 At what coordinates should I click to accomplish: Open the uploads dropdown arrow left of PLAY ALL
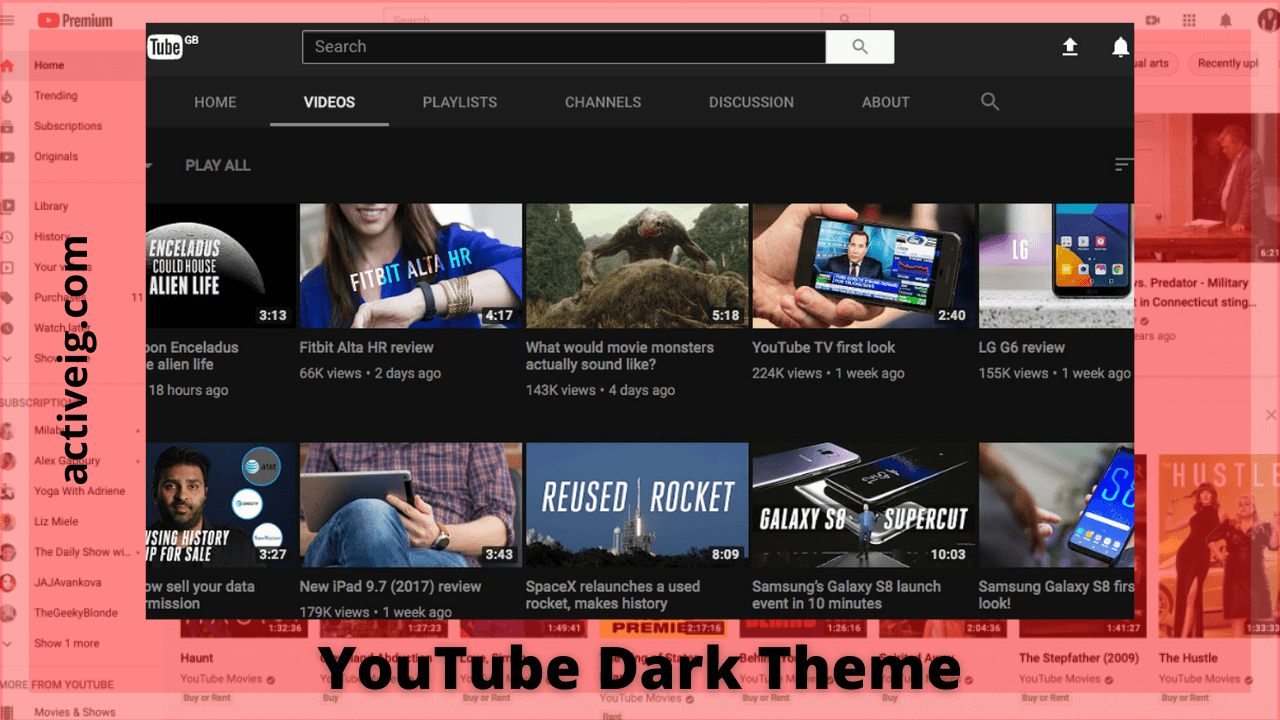[149, 166]
